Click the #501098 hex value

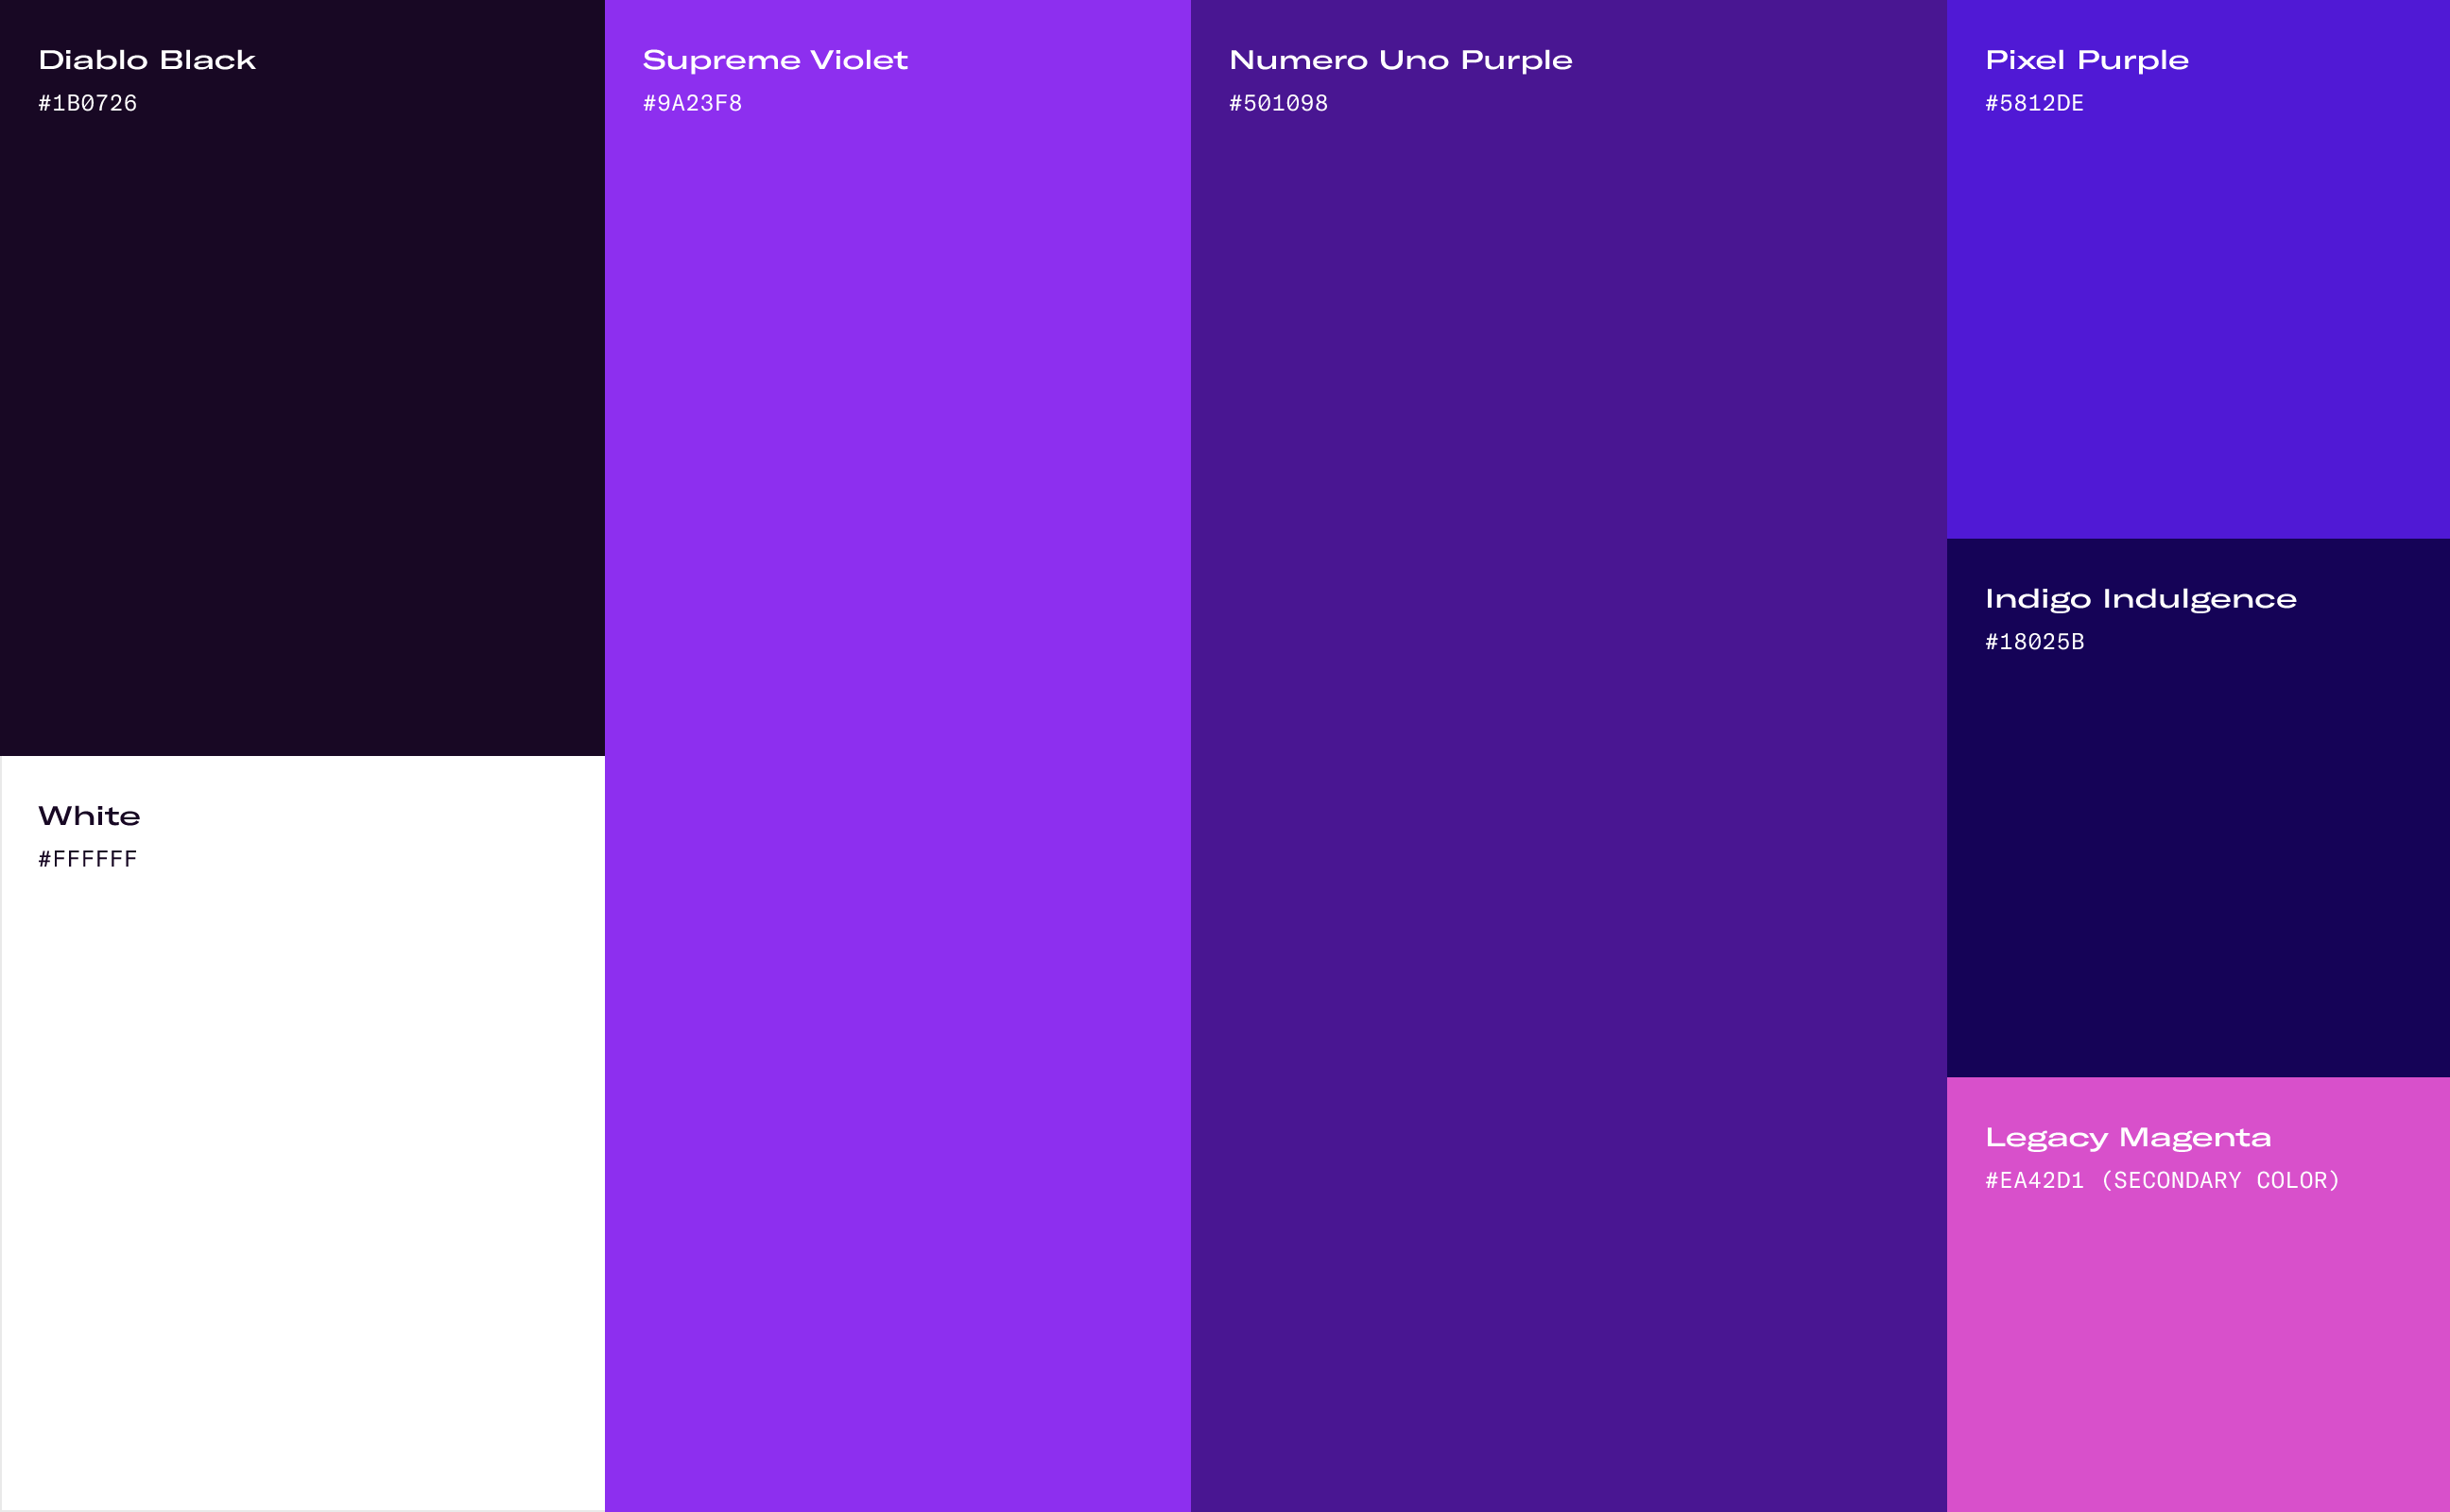pos(1278,103)
